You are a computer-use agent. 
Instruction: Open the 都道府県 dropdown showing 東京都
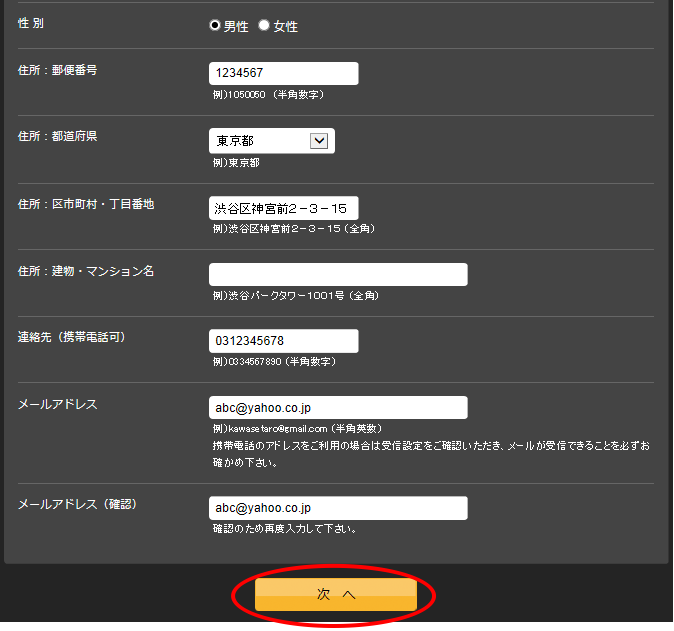(x=271, y=141)
